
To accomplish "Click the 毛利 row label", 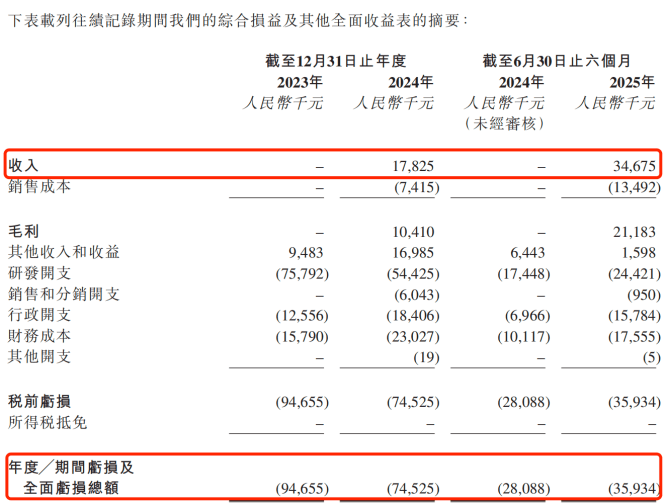I will pyautogui.click(x=23, y=231).
